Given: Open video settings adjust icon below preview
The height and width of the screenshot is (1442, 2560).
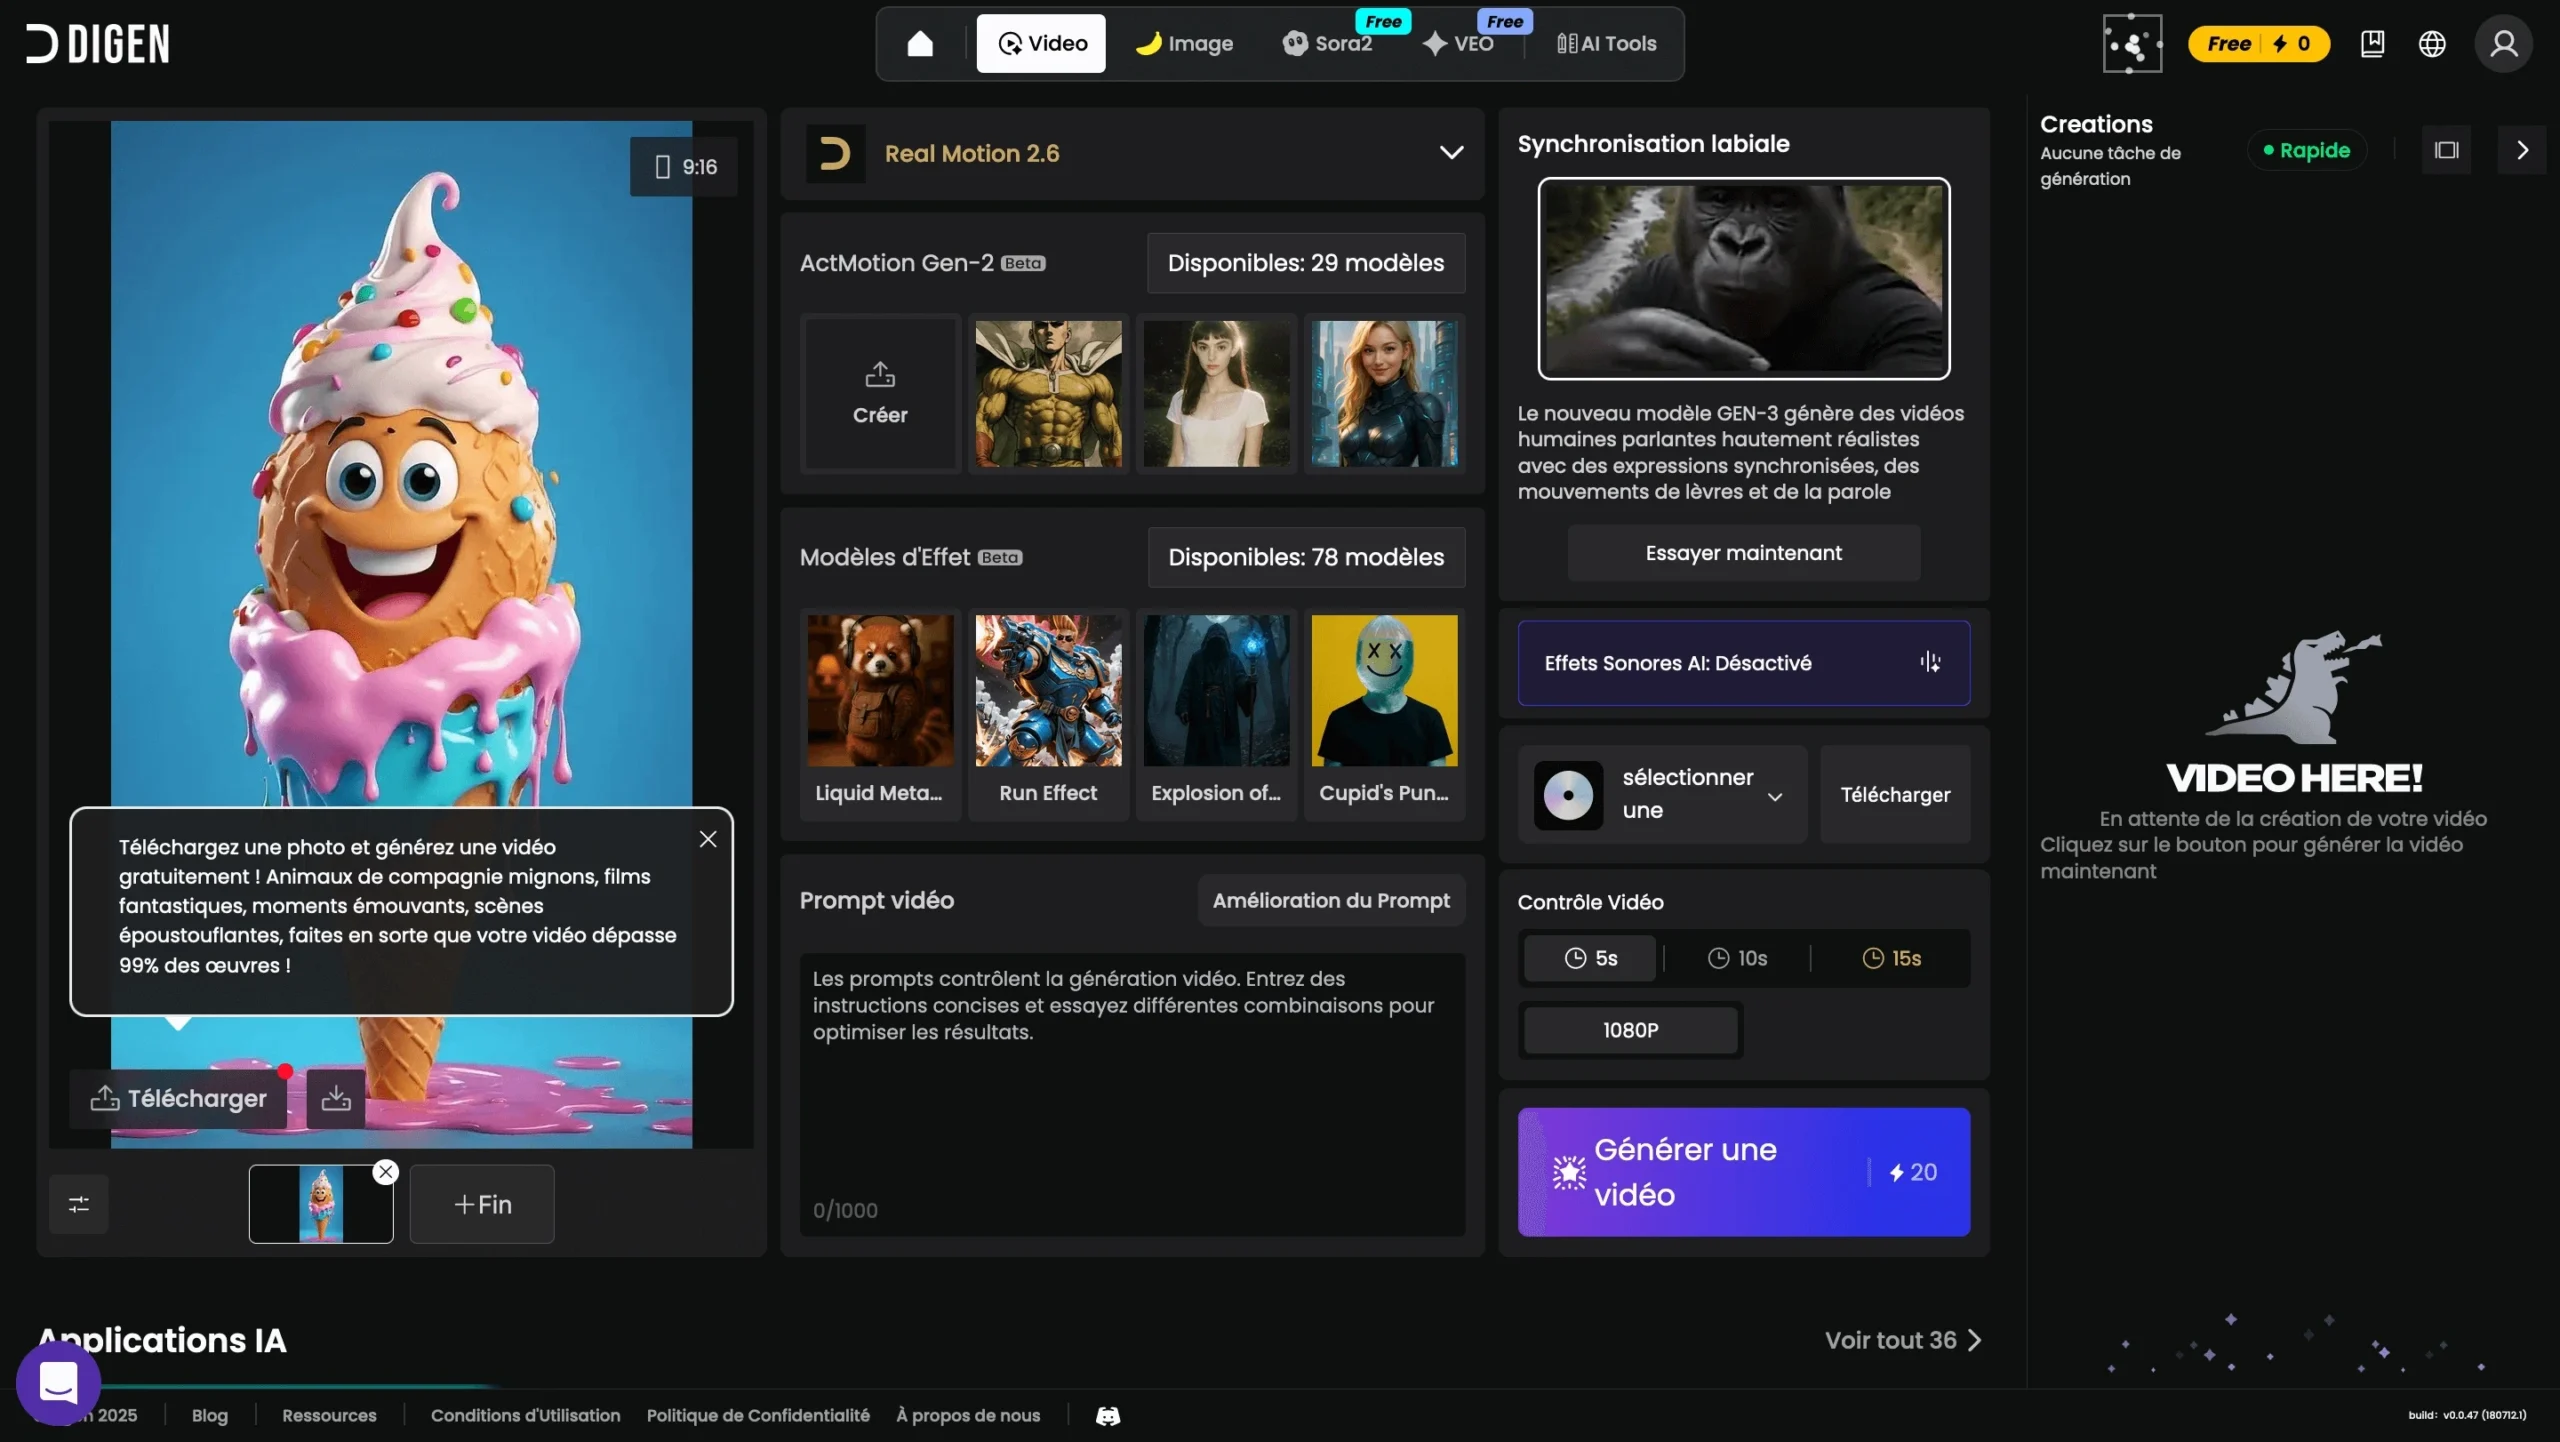Looking at the screenshot, I should 79,1204.
